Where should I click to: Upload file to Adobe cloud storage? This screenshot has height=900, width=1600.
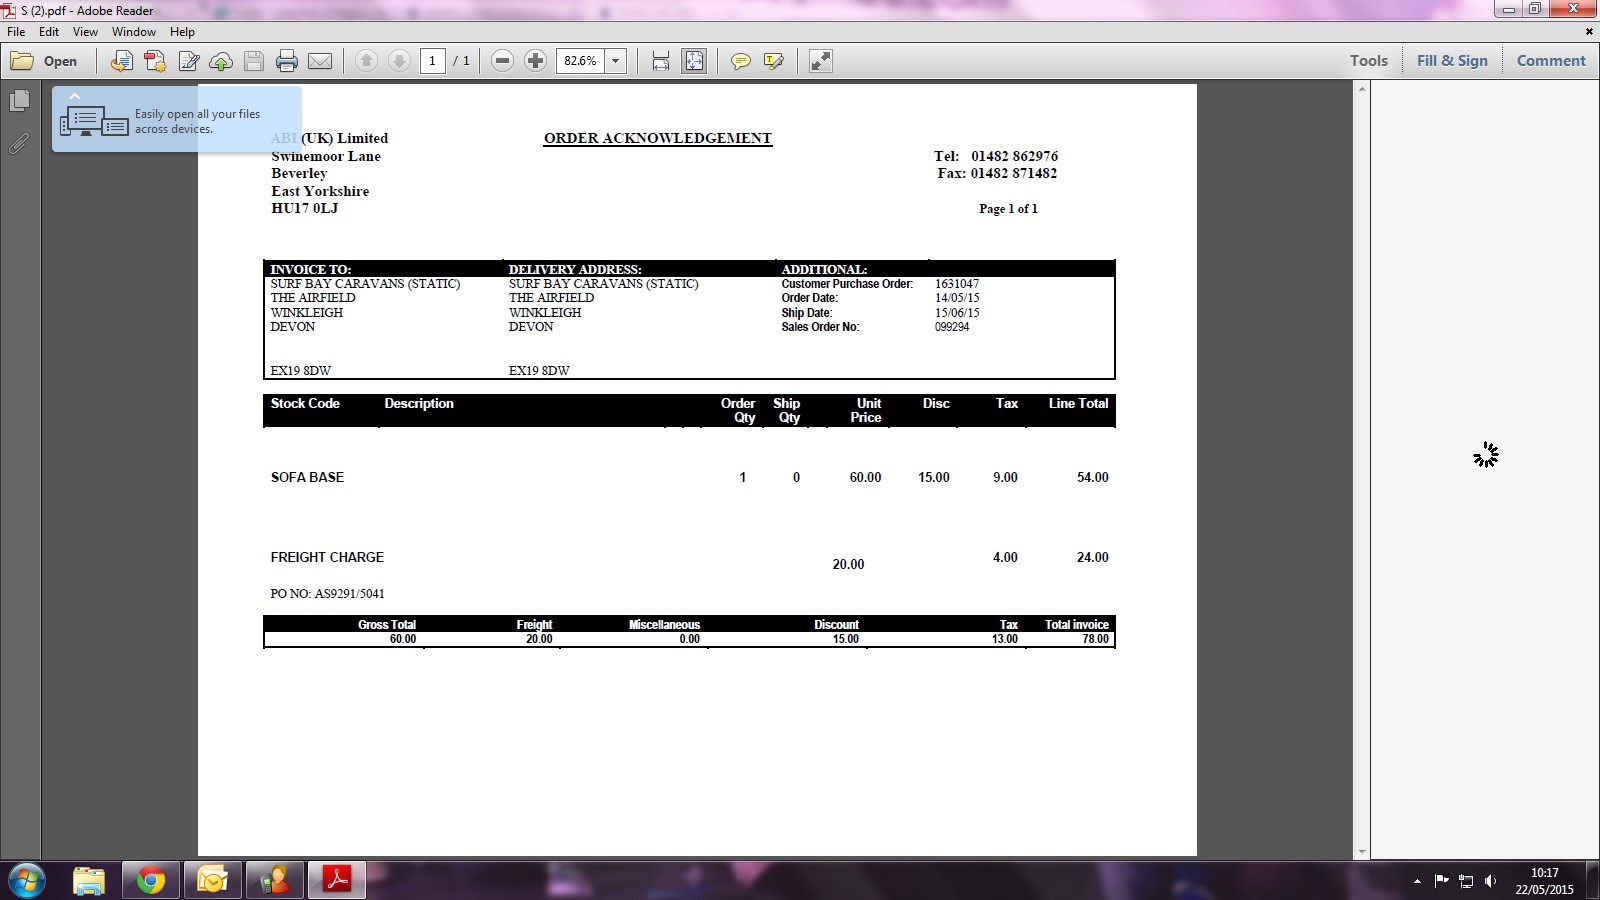click(x=221, y=61)
